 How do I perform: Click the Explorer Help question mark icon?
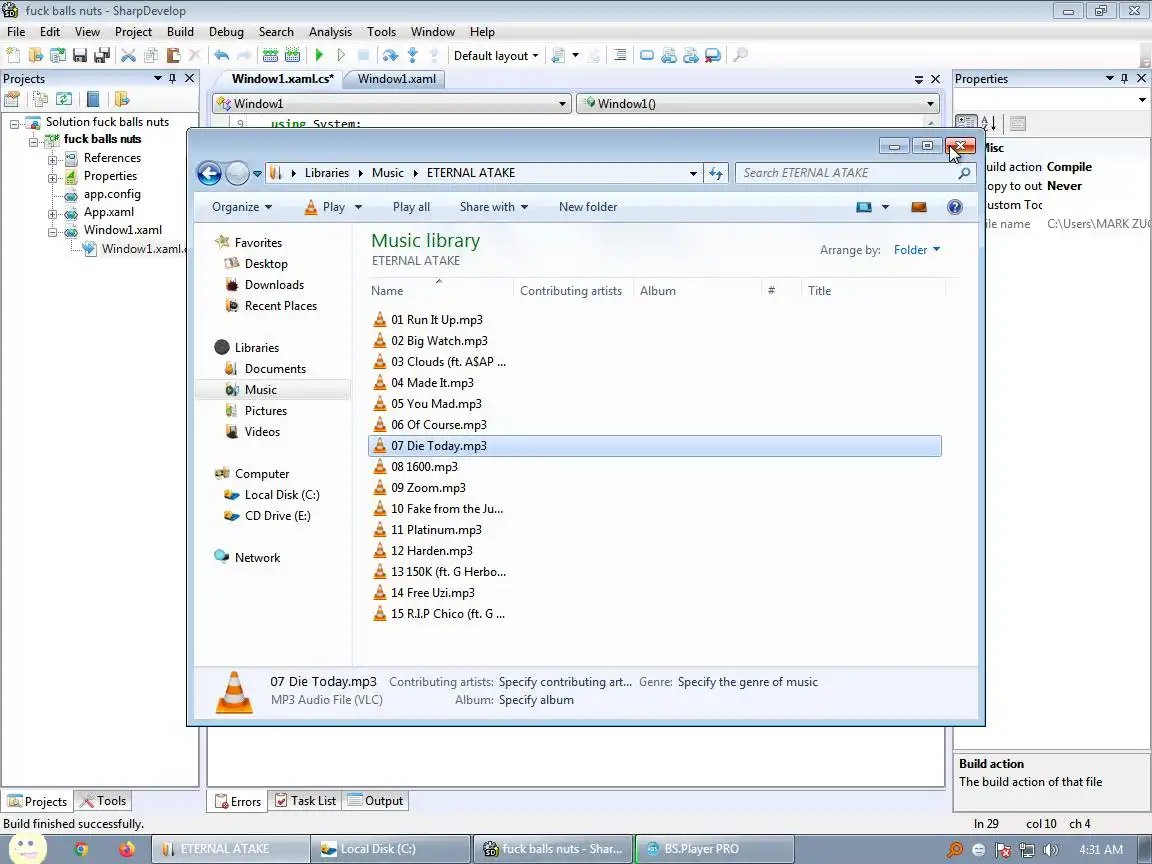pyautogui.click(x=954, y=207)
